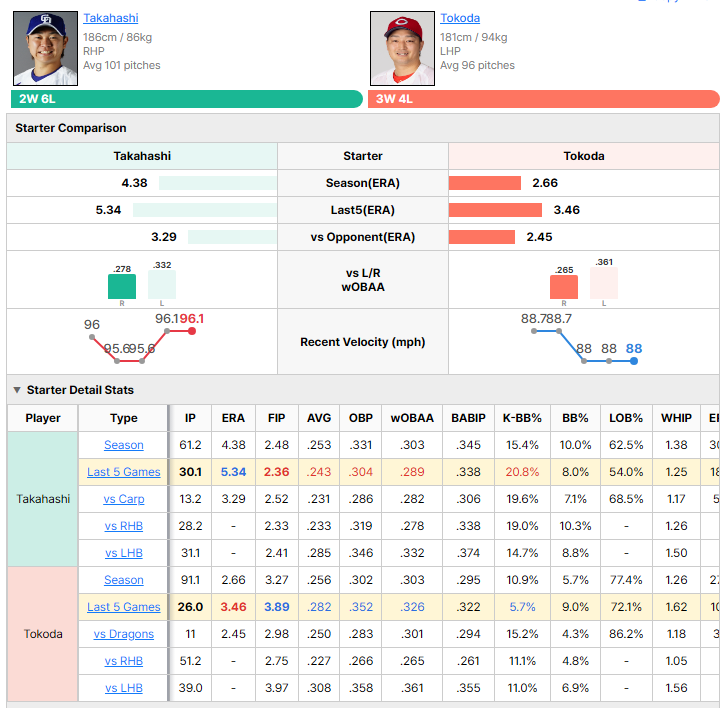Open Takahashi's Last 5 Games link
Image resolution: width=726 pixels, height=708 pixels.
pos(124,472)
